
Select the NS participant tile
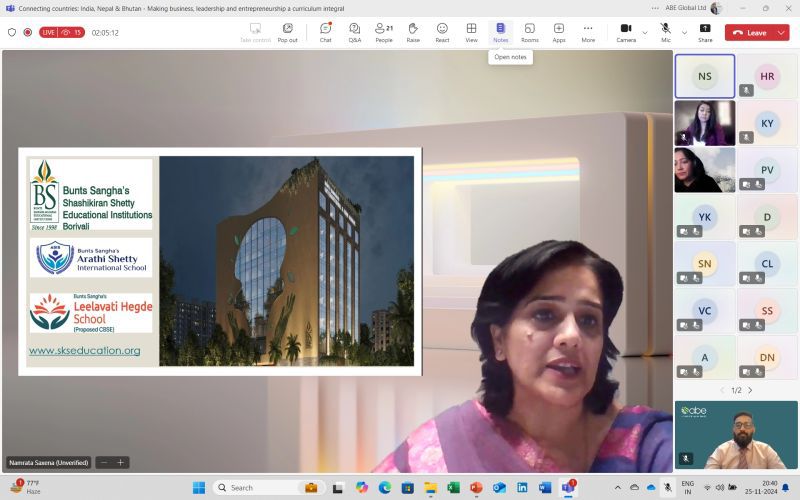click(705, 76)
